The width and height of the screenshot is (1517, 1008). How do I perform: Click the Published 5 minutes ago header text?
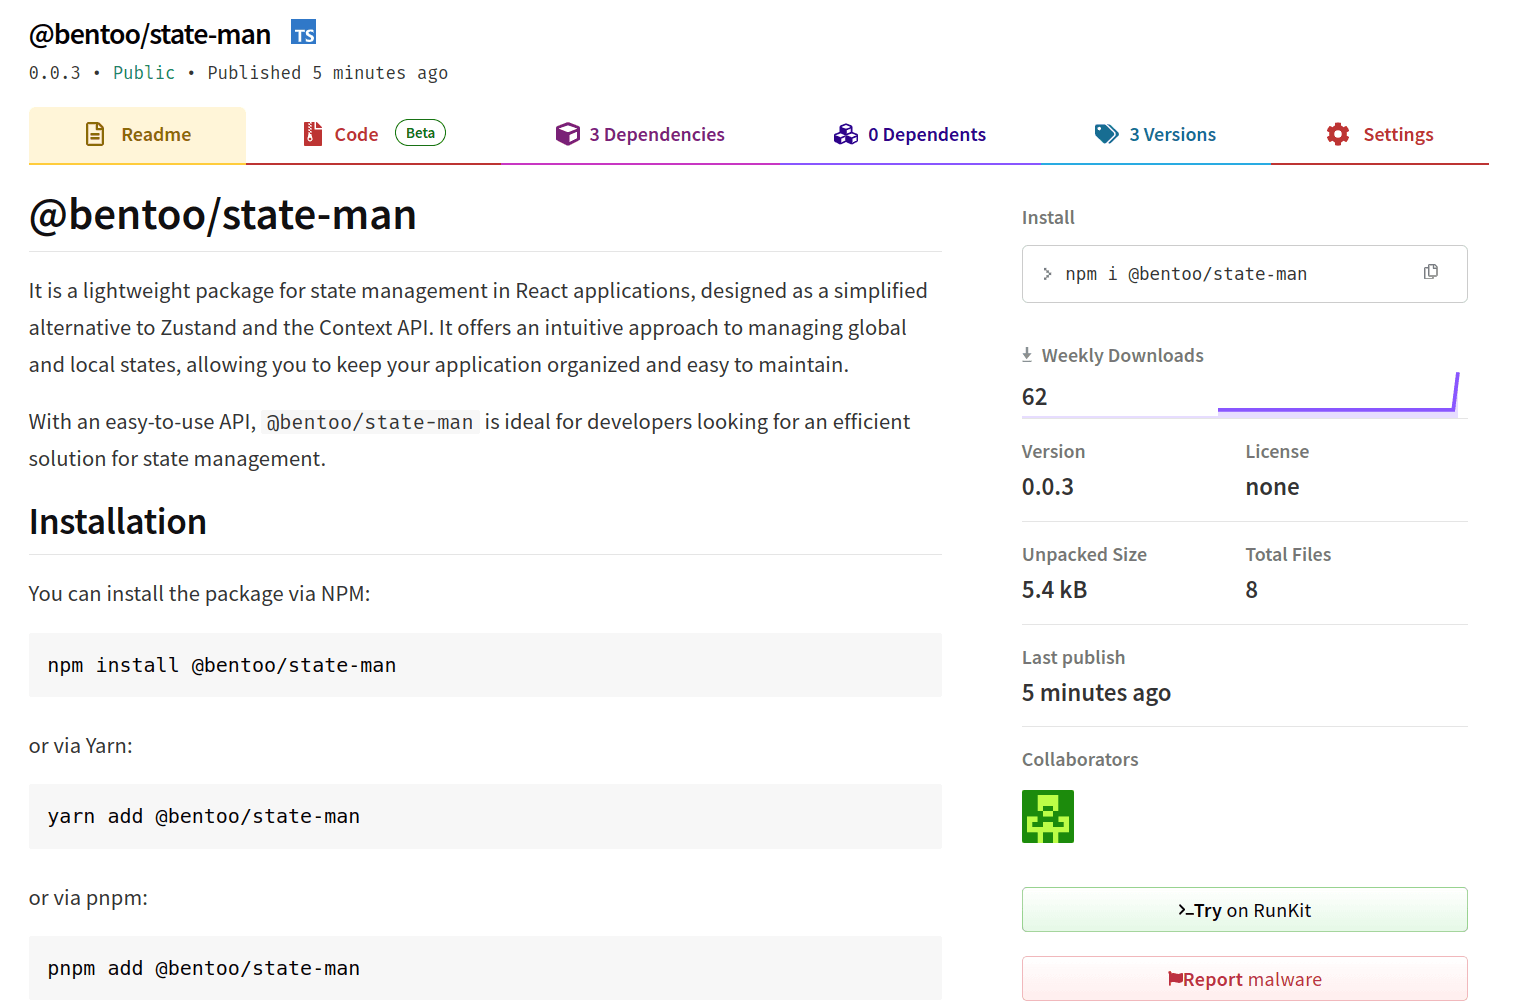point(328,73)
